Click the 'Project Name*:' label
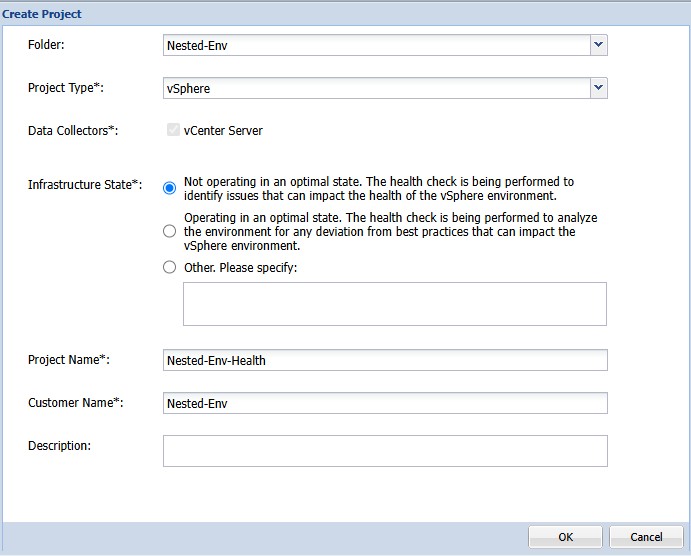The width and height of the screenshot is (691, 556). pos(69,360)
